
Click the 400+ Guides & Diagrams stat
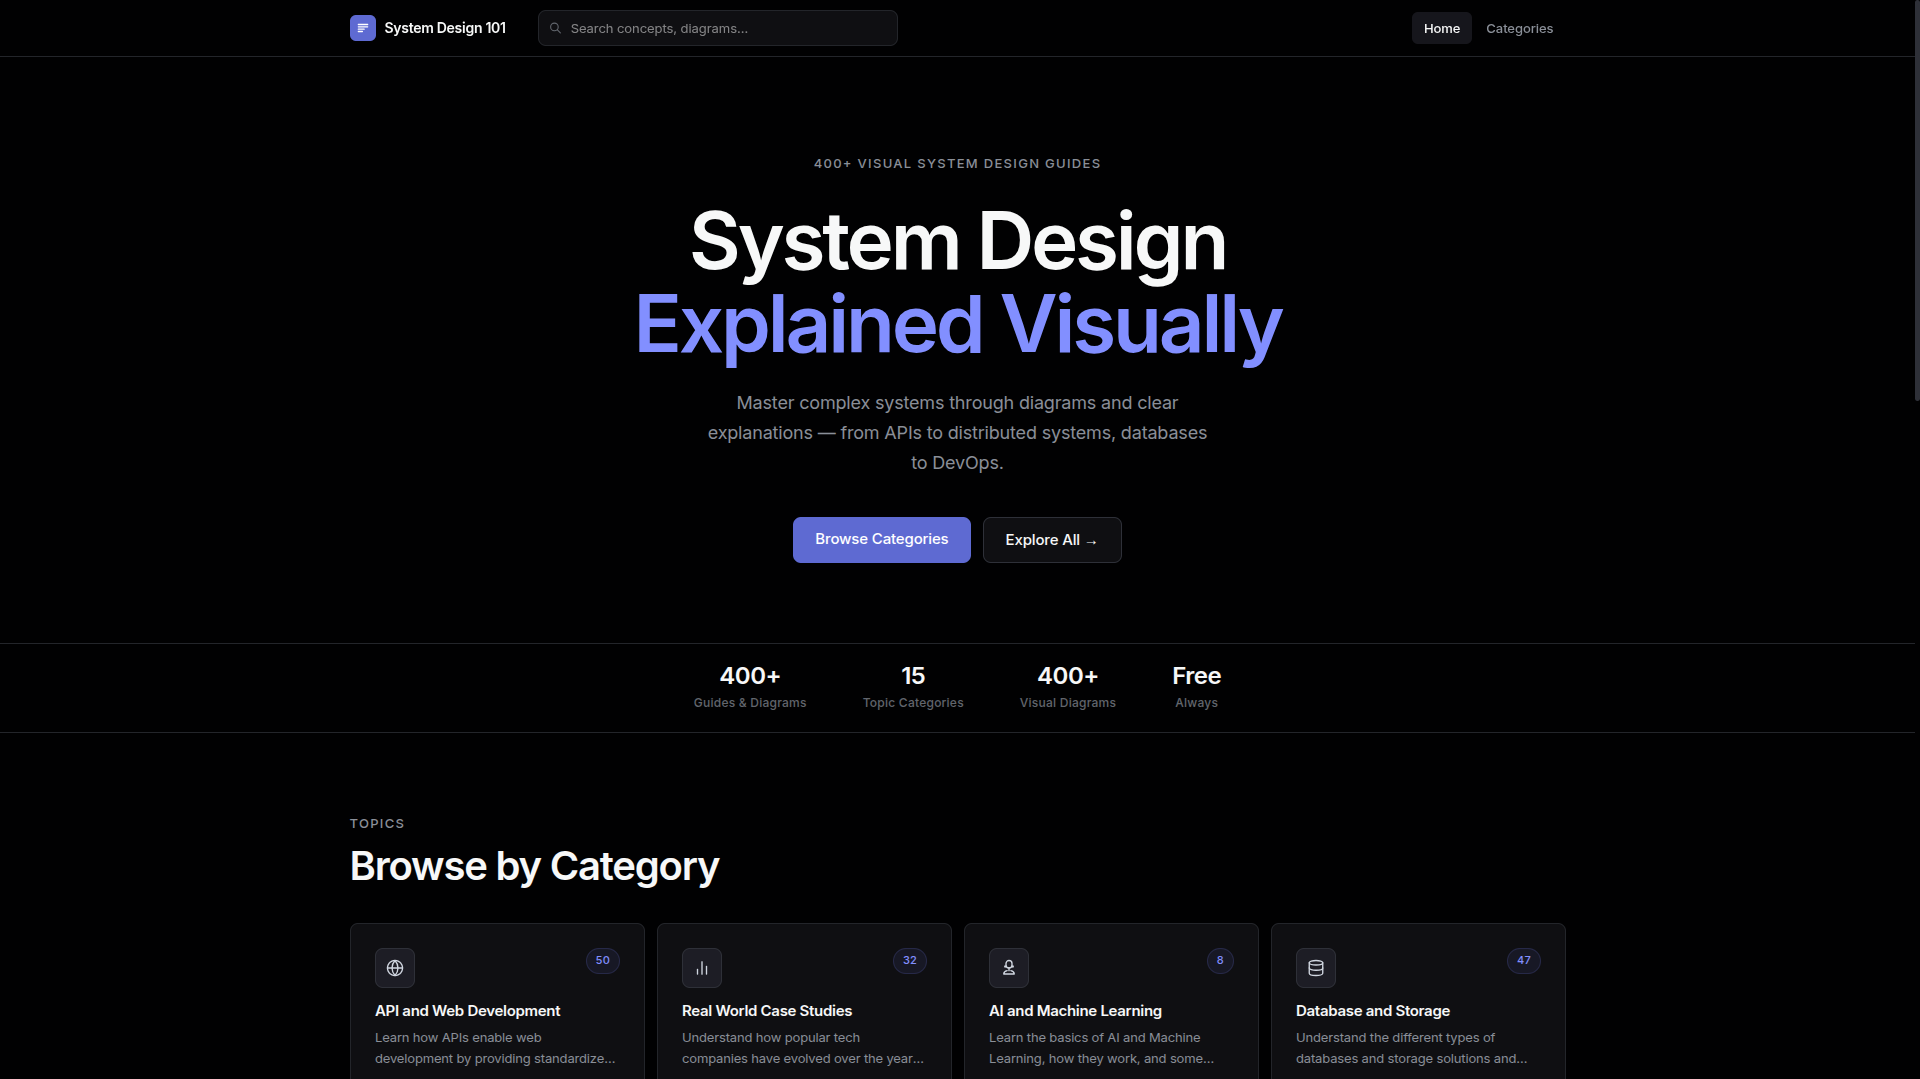750,688
